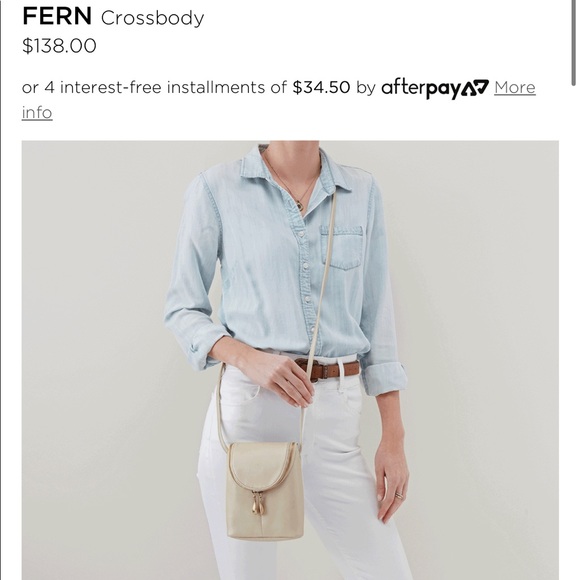Click the $138.00 price text
This screenshot has width=580, height=580.
[59, 46]
